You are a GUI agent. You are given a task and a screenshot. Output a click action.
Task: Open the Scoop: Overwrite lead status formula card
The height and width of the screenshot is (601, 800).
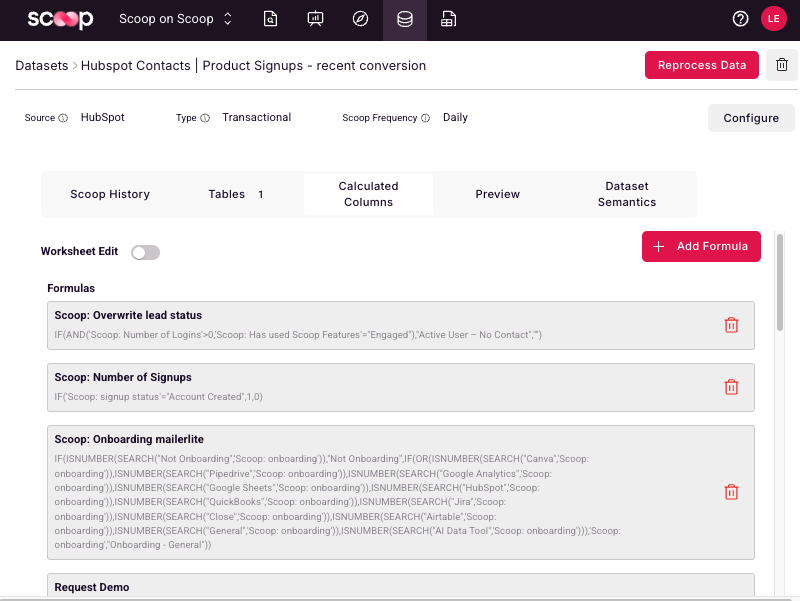401,325
